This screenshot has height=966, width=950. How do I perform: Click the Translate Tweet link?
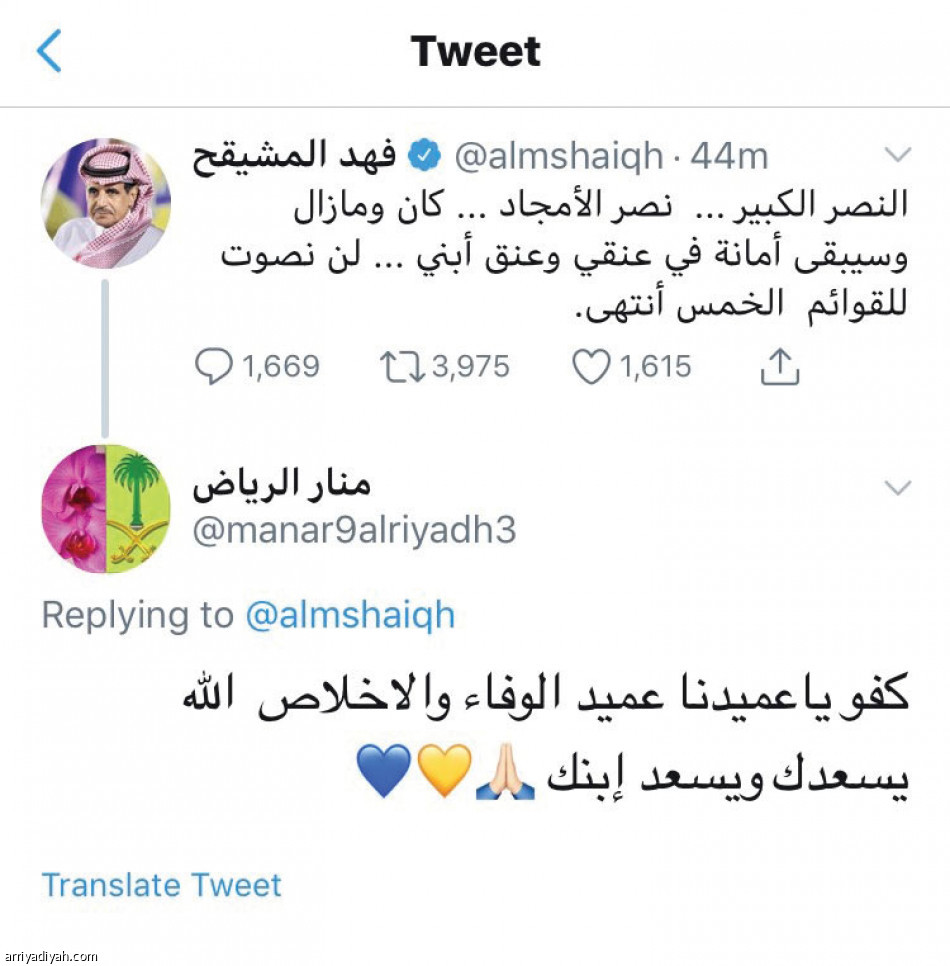(160, 885)
